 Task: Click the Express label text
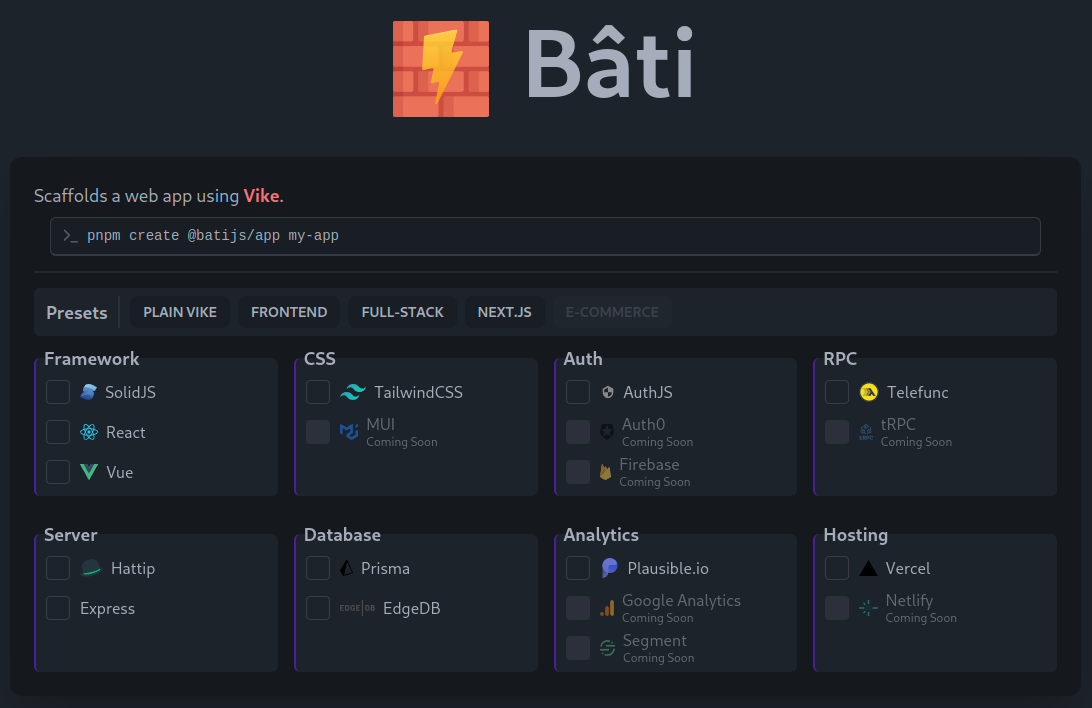click(x=107, y=608)
